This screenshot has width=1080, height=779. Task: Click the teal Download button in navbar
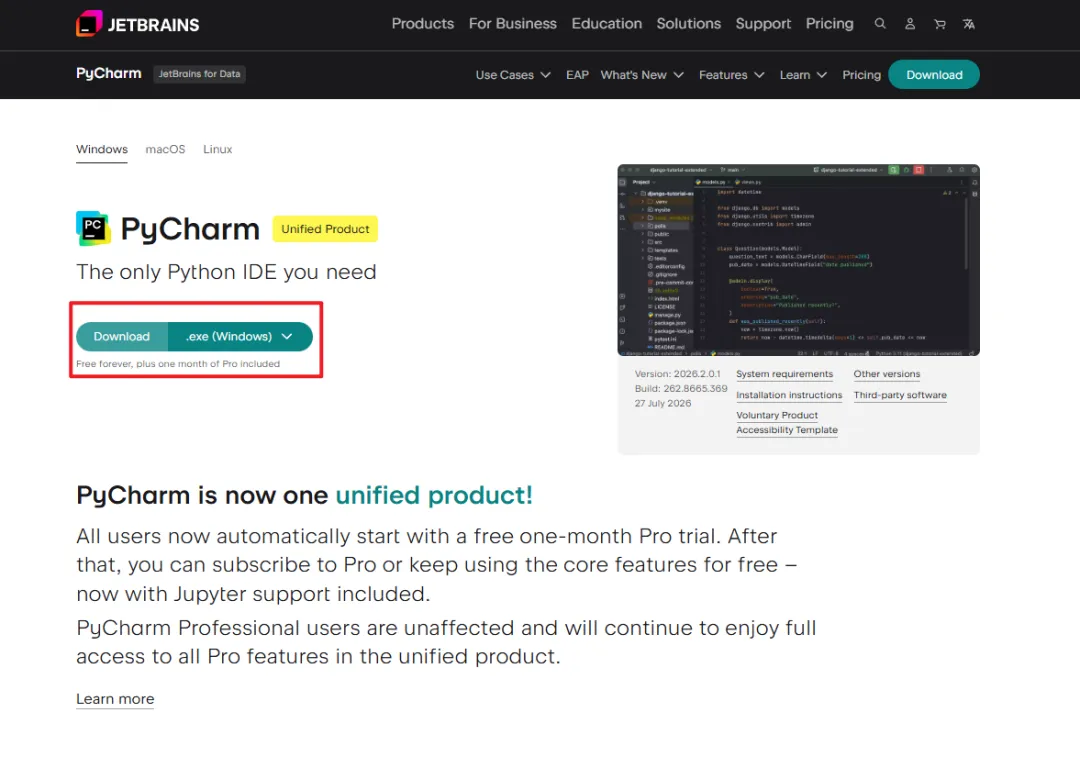pos(934,74)
